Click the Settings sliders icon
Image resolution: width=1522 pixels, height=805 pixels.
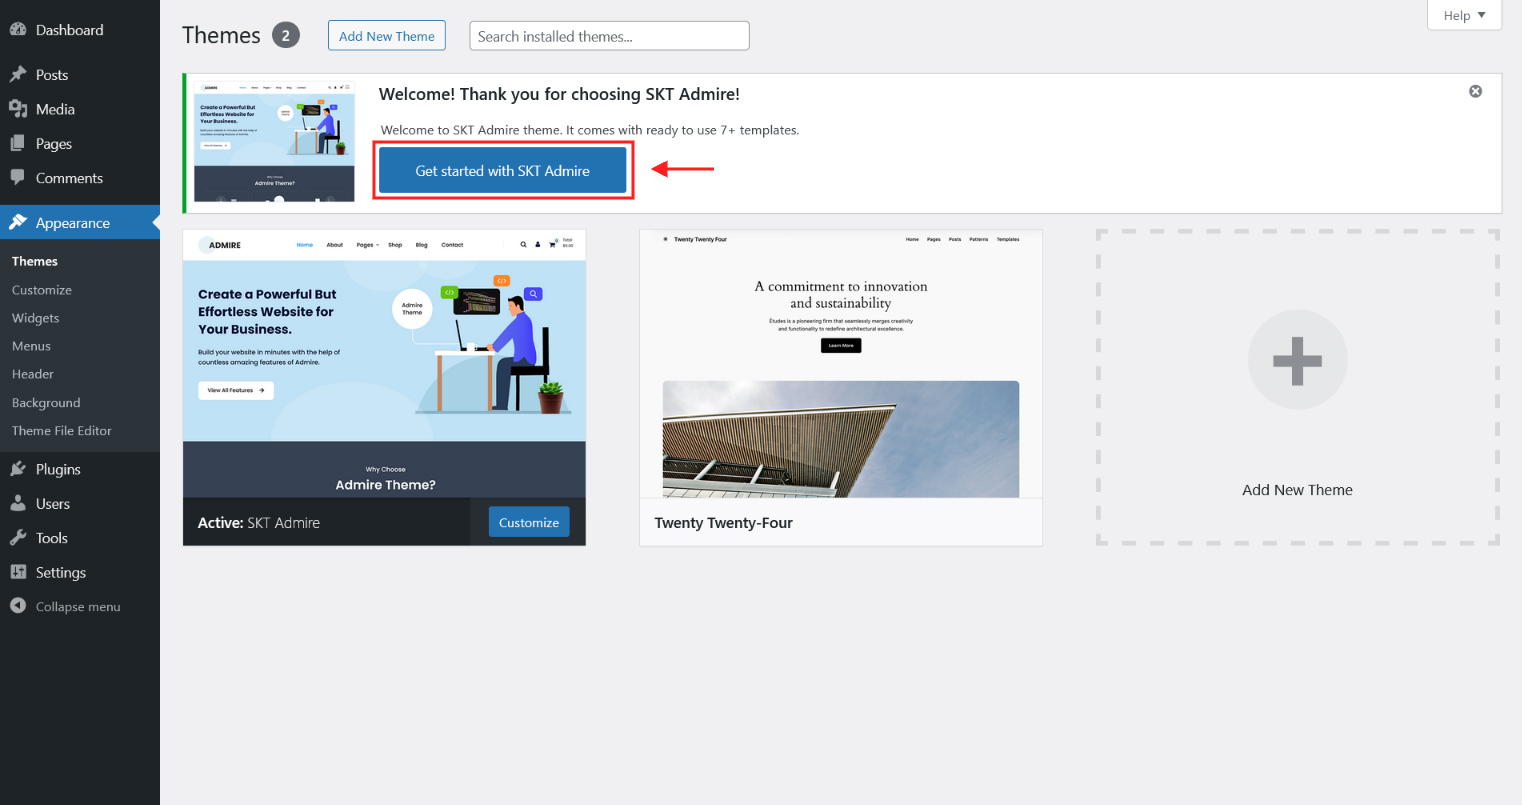(18, 572)
